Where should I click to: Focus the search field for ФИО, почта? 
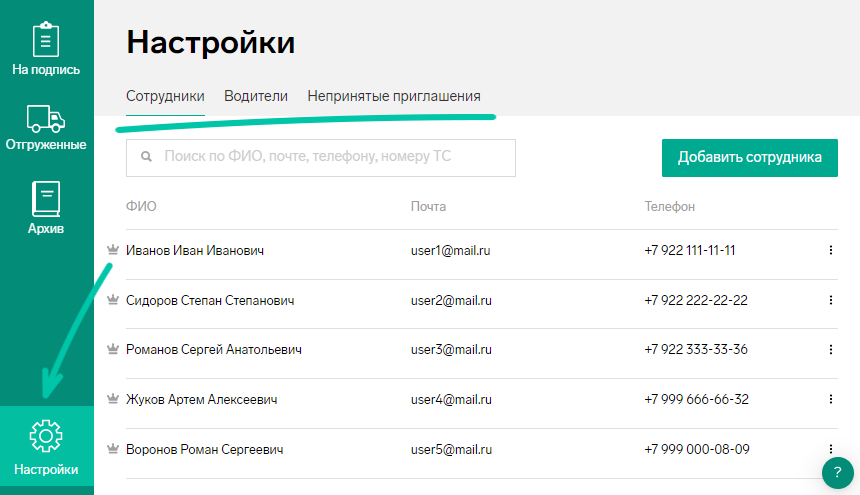(321, 158)
